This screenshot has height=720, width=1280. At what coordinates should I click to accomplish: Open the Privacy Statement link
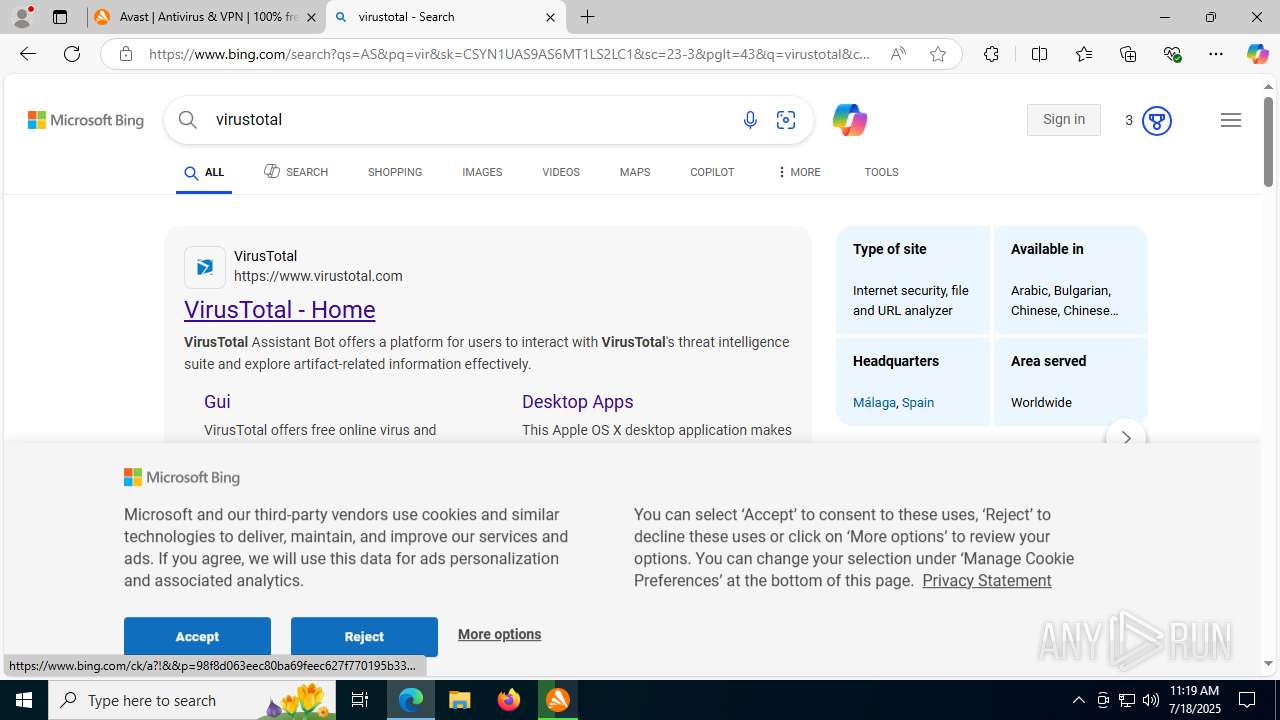point(986,580)
